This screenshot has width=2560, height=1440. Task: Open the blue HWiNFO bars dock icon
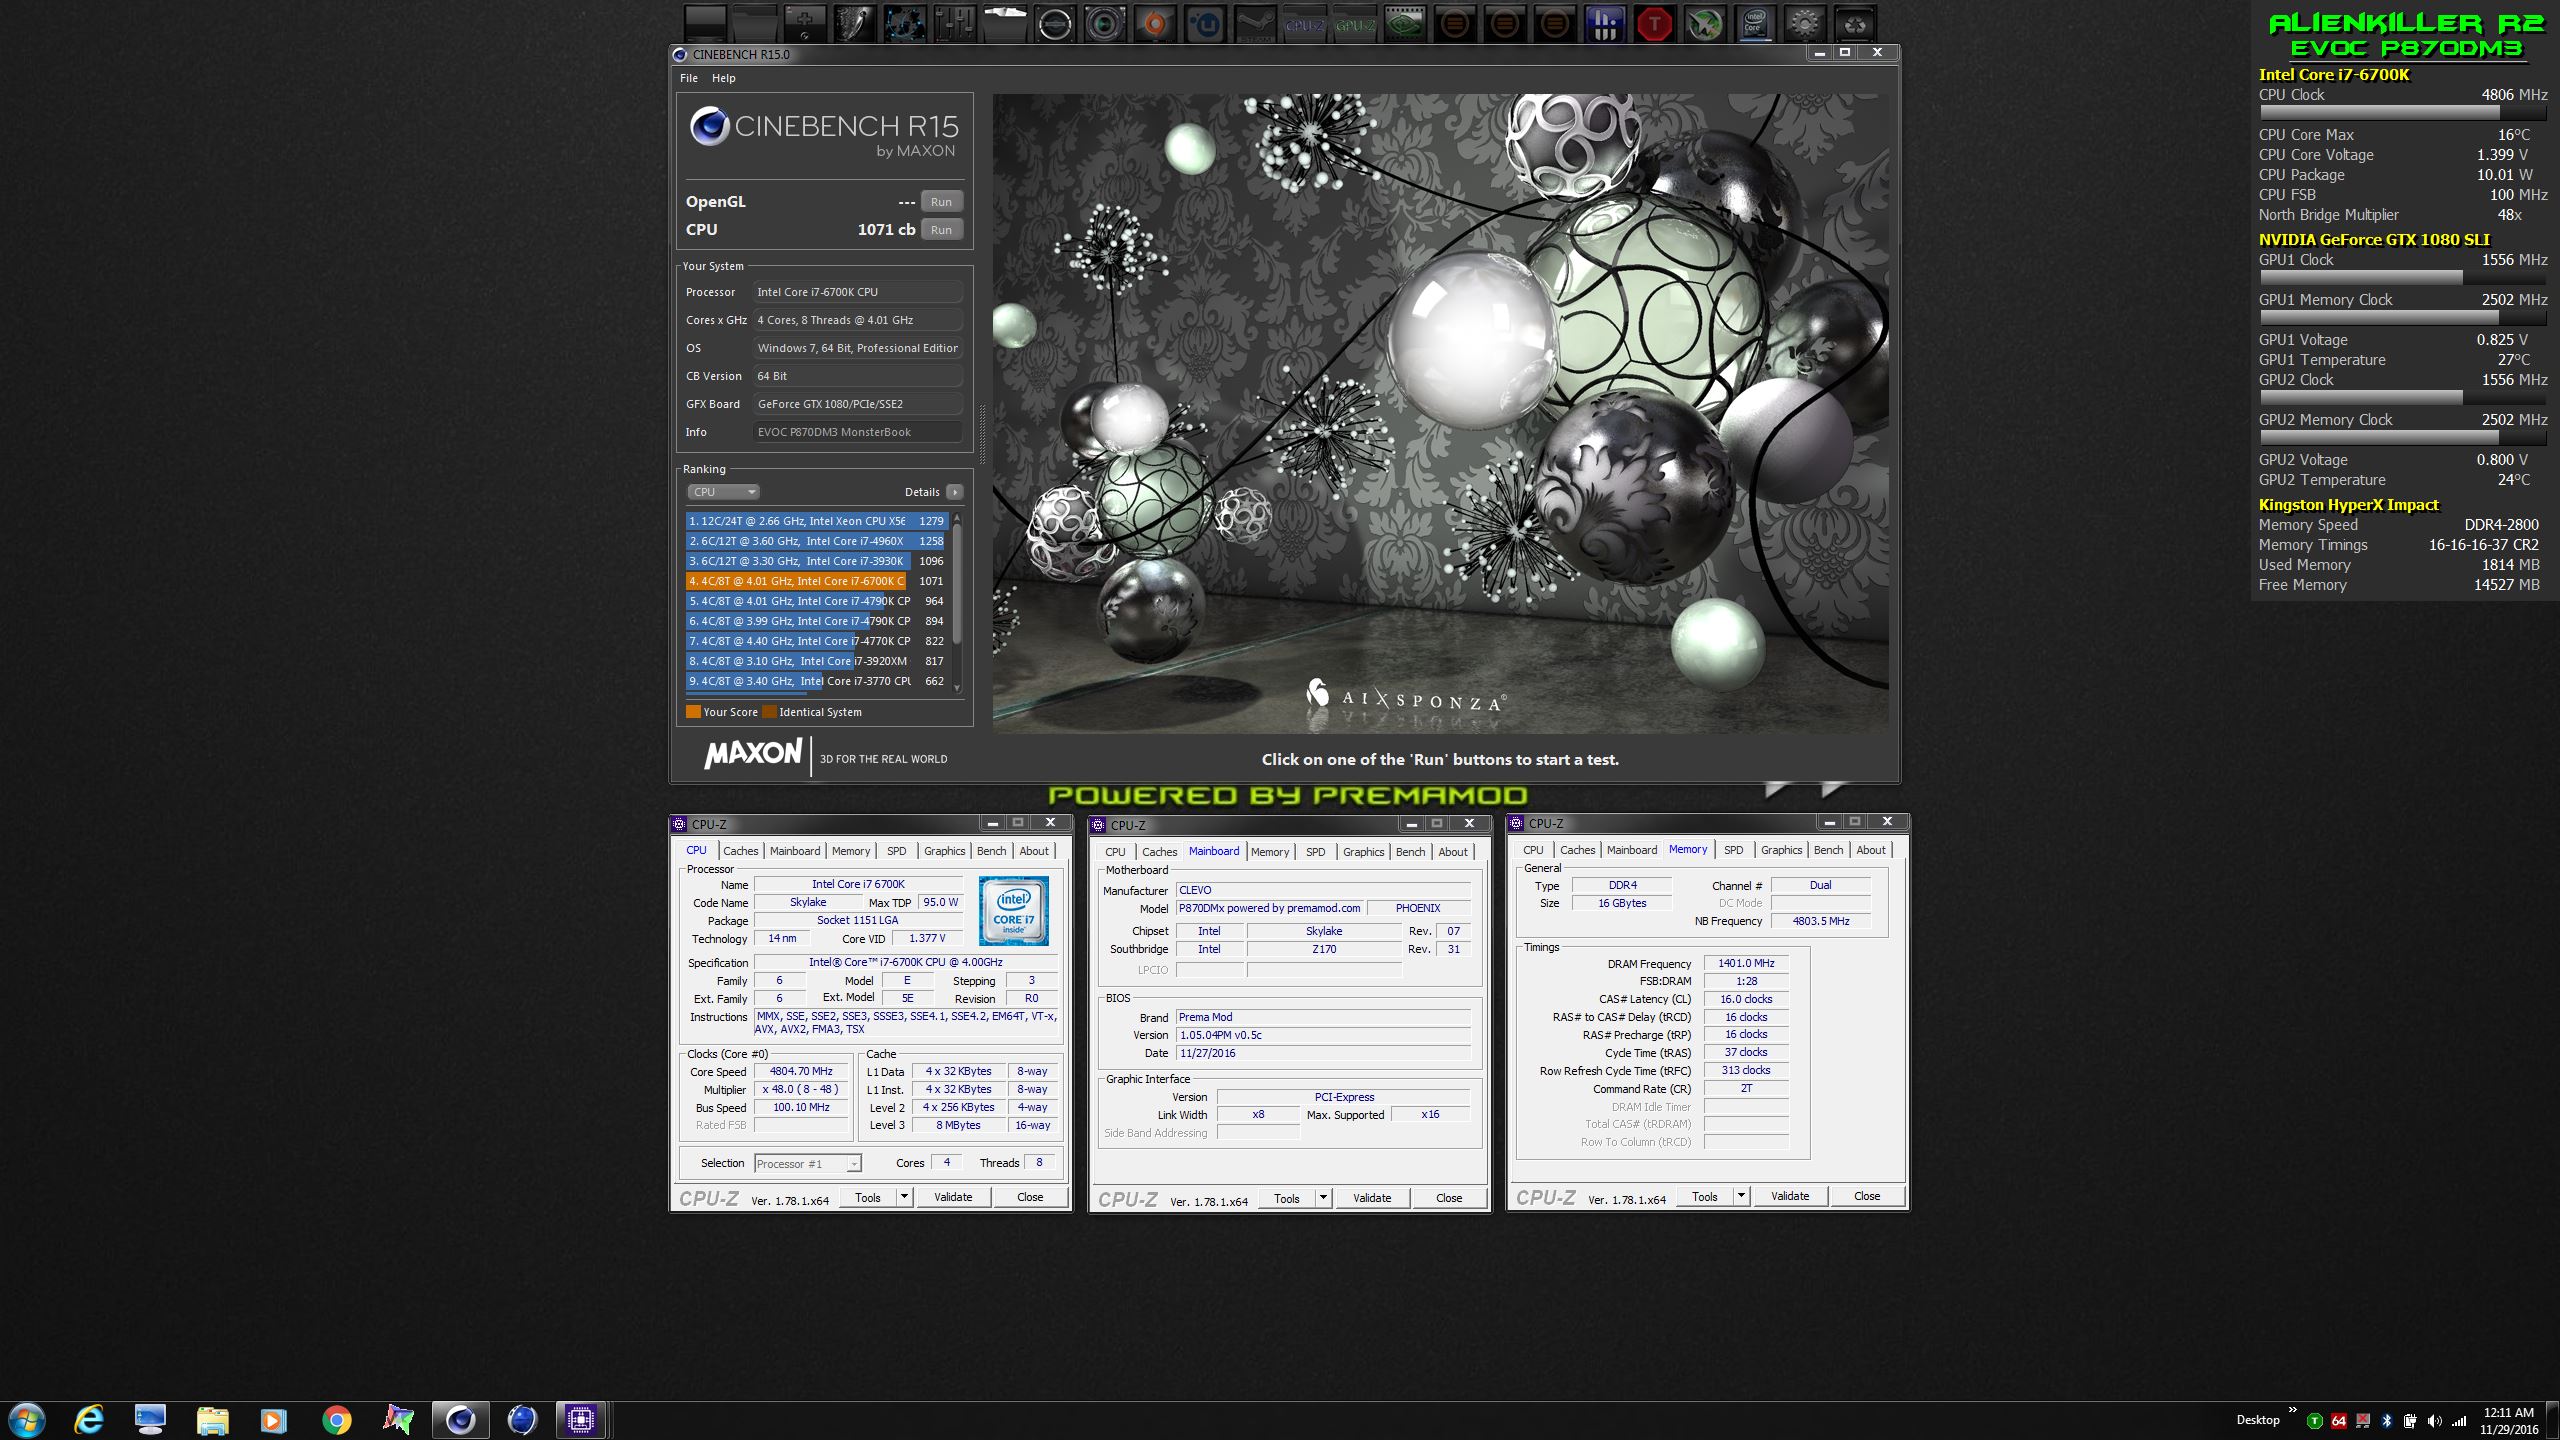tap(1605, 24)
